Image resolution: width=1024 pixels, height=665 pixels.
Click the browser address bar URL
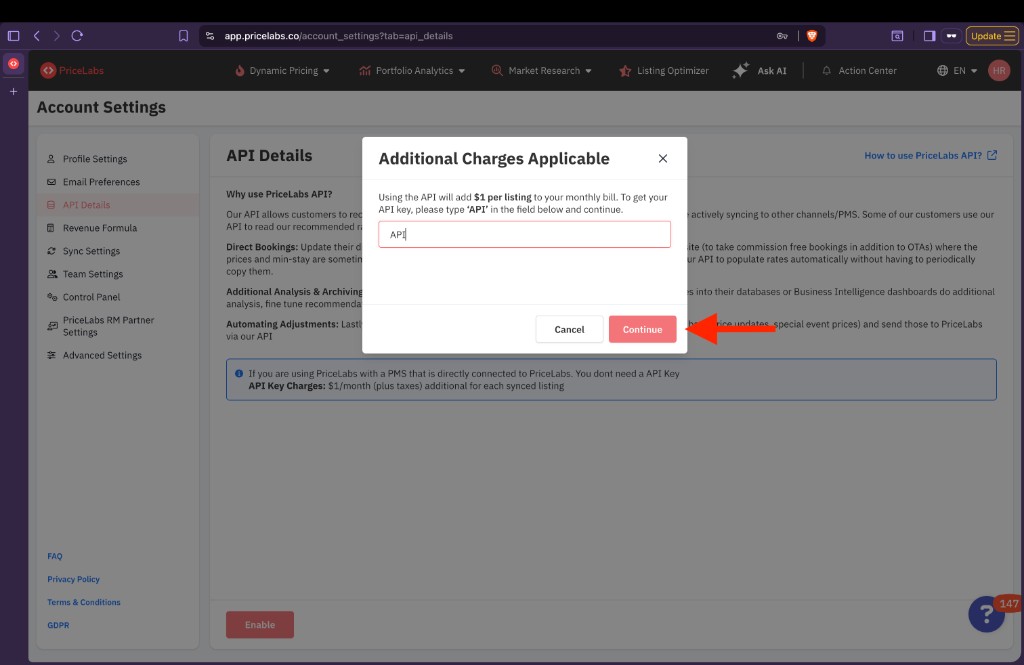coord(338,36)
